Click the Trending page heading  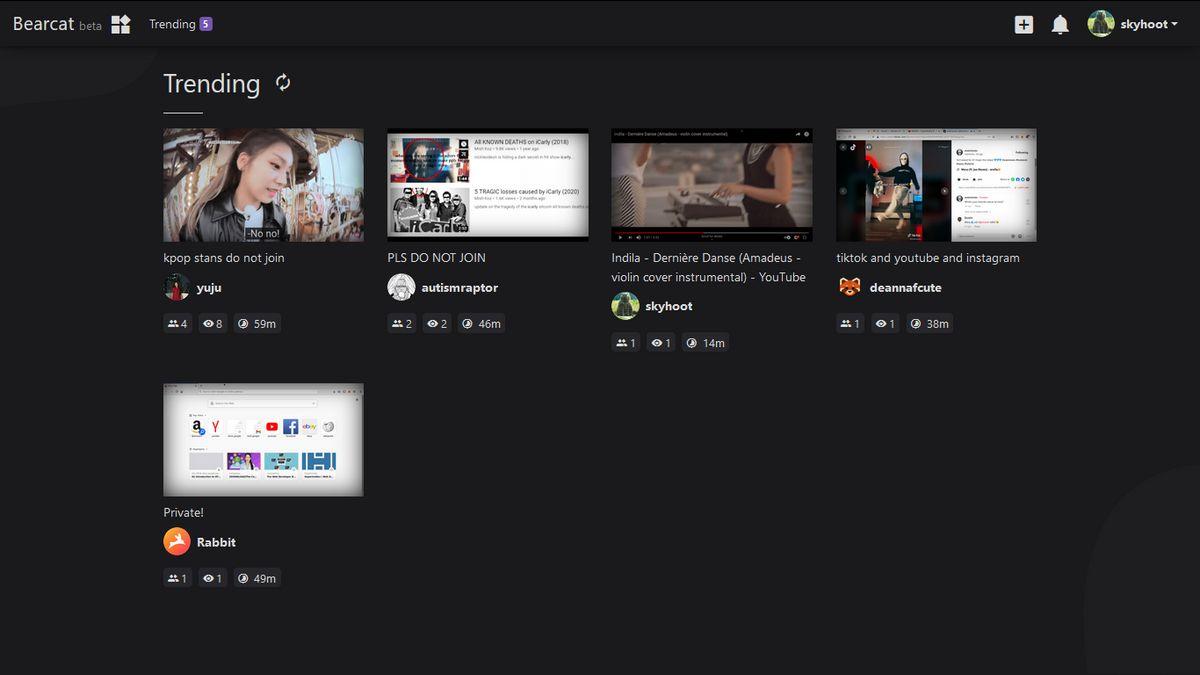[212, 84]
